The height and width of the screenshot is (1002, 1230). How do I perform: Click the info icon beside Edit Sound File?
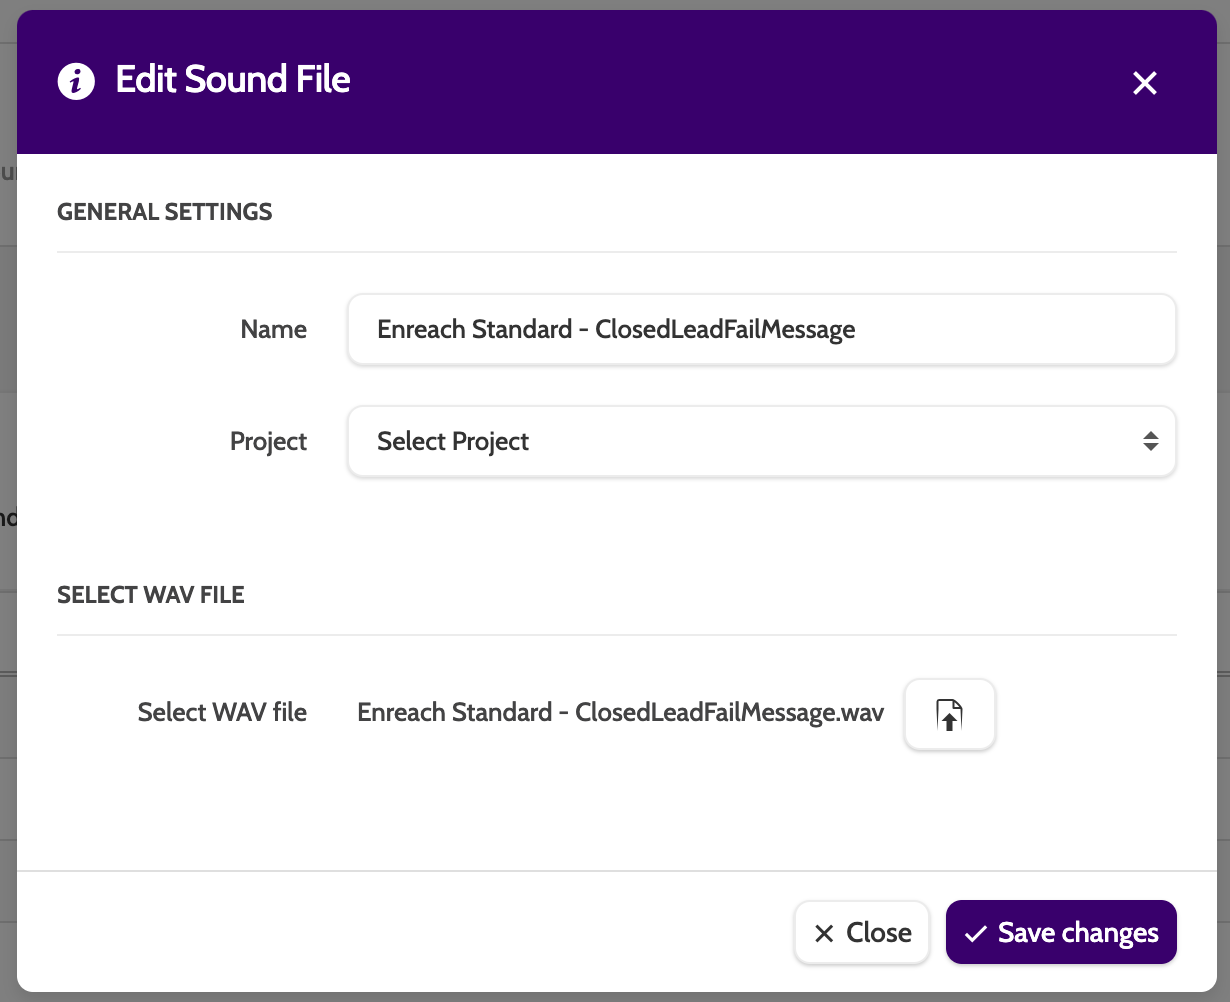(x=77, y=81)
